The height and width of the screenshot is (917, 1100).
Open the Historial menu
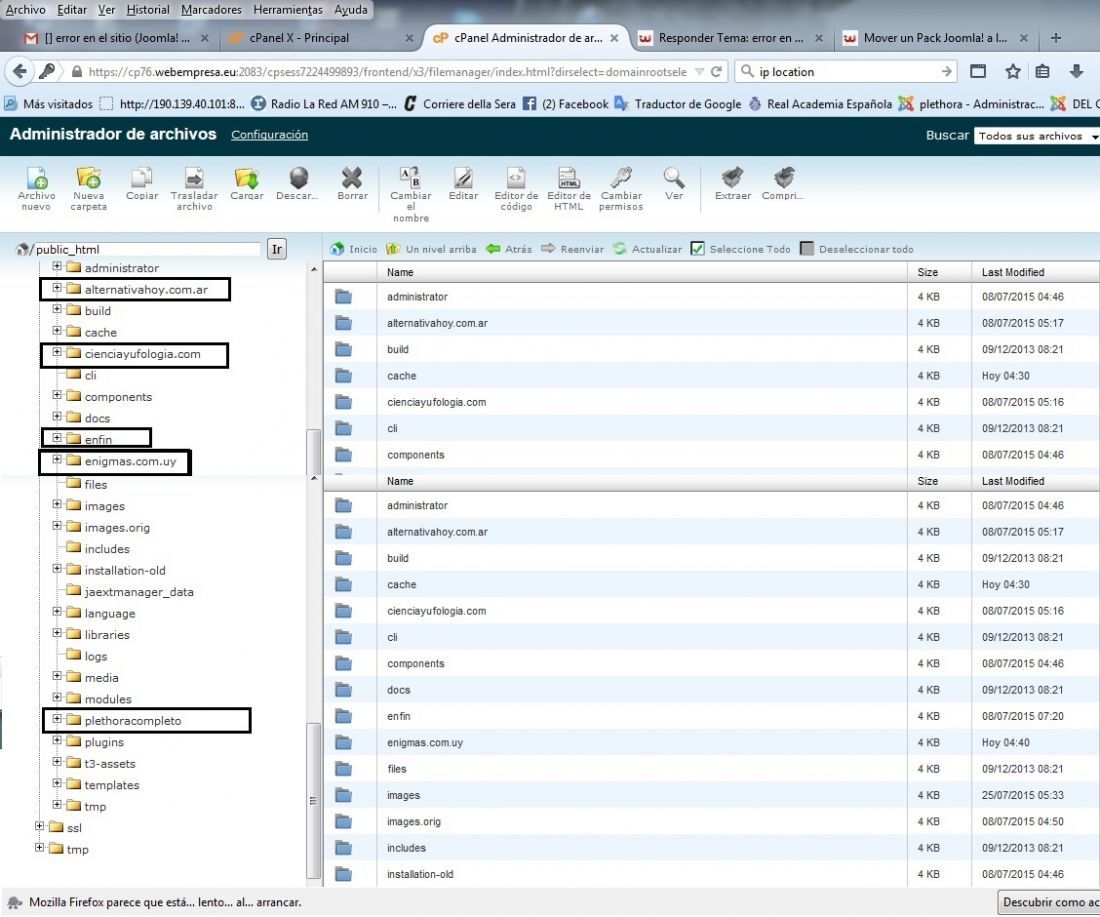[148, 10]
